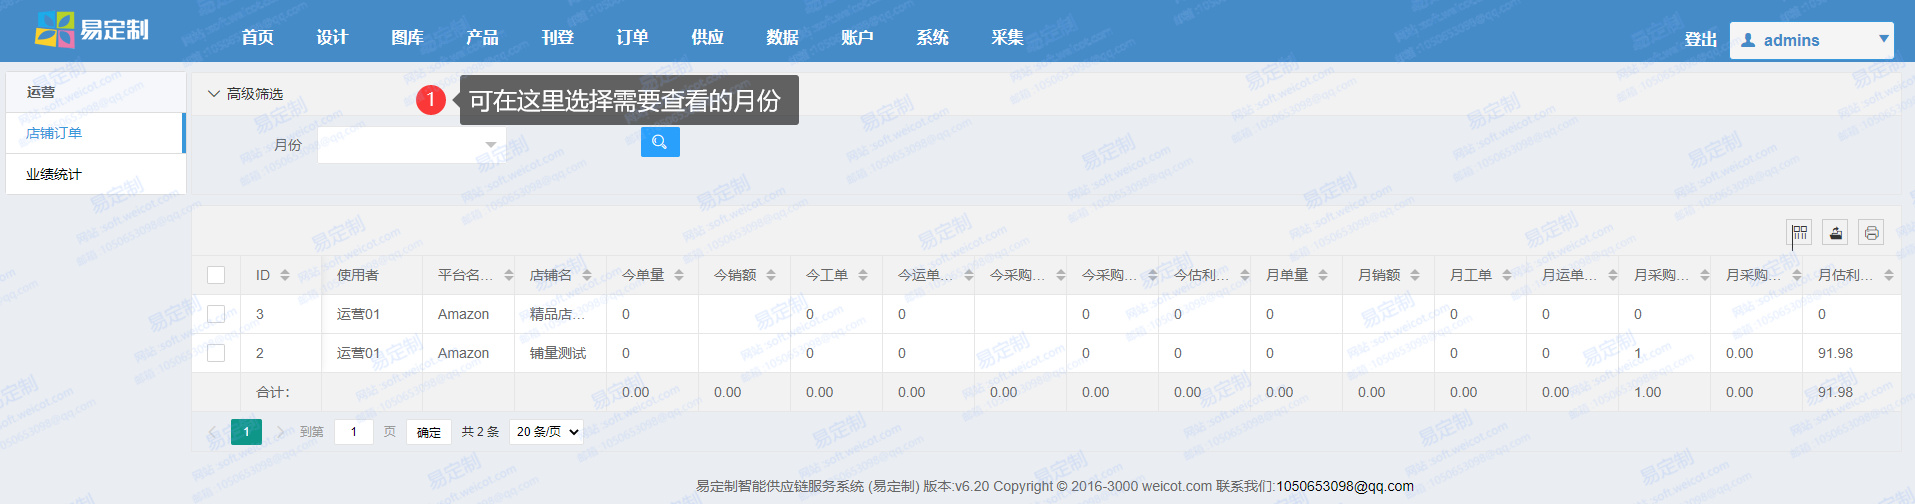Click the print table icon
Viewport: 1915px width, 504px height.
[1871, 233]
